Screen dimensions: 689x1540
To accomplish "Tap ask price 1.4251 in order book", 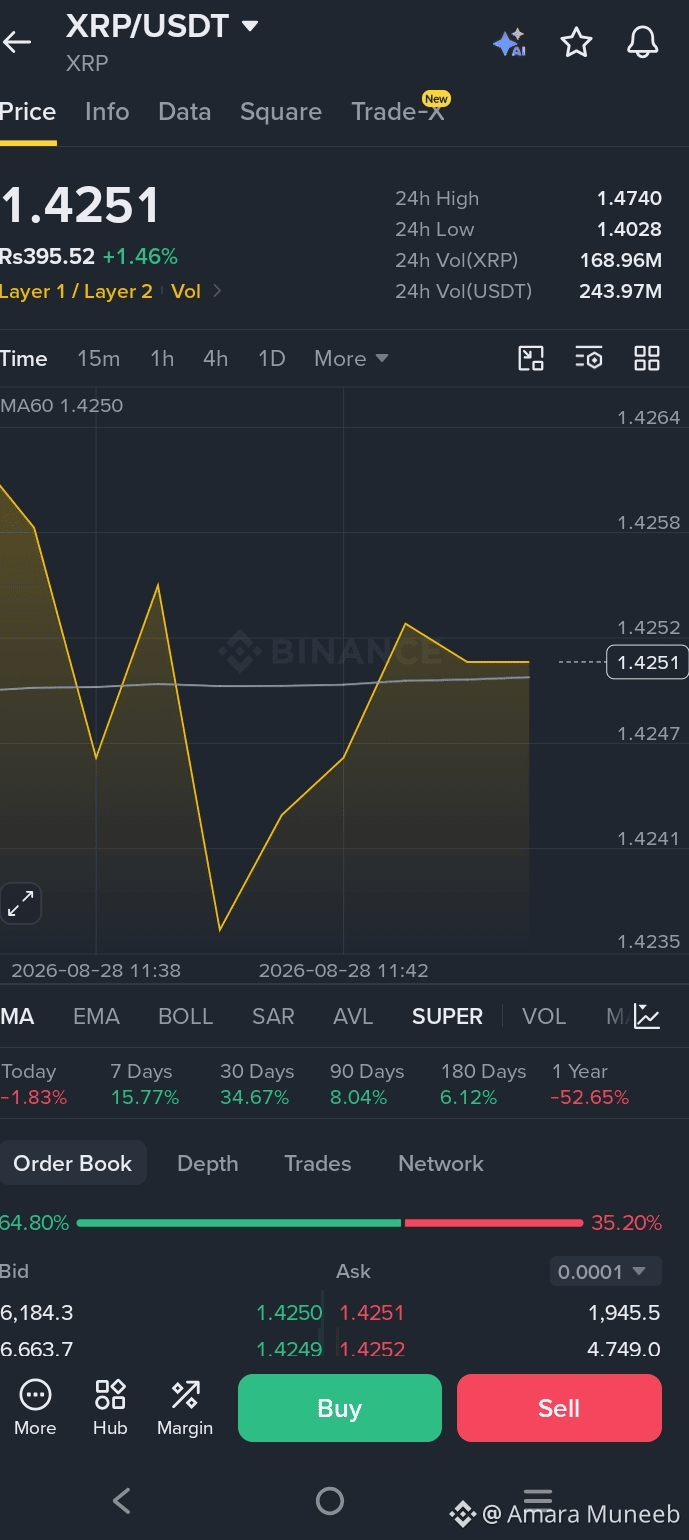I will coord(372,1313).
